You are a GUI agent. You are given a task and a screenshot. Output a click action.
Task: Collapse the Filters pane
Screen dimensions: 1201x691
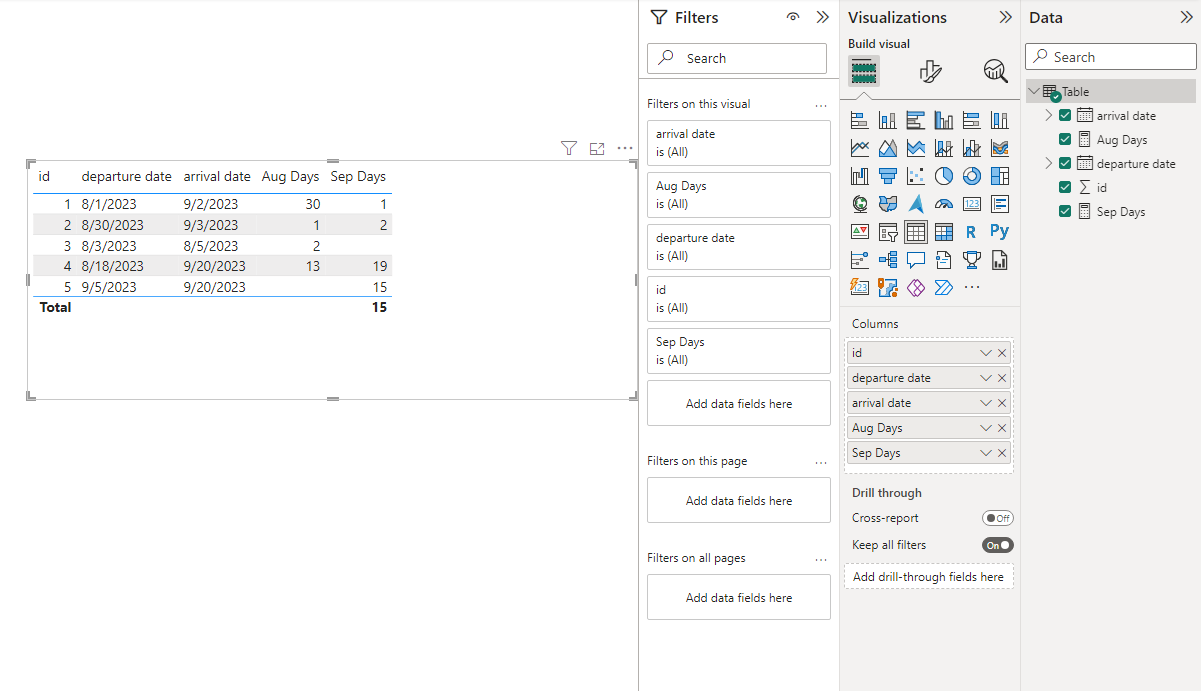[822, 17]
